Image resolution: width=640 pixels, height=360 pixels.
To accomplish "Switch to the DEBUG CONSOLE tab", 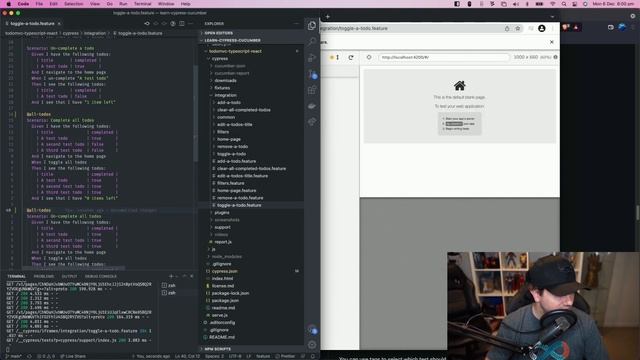I will (101, 276).
